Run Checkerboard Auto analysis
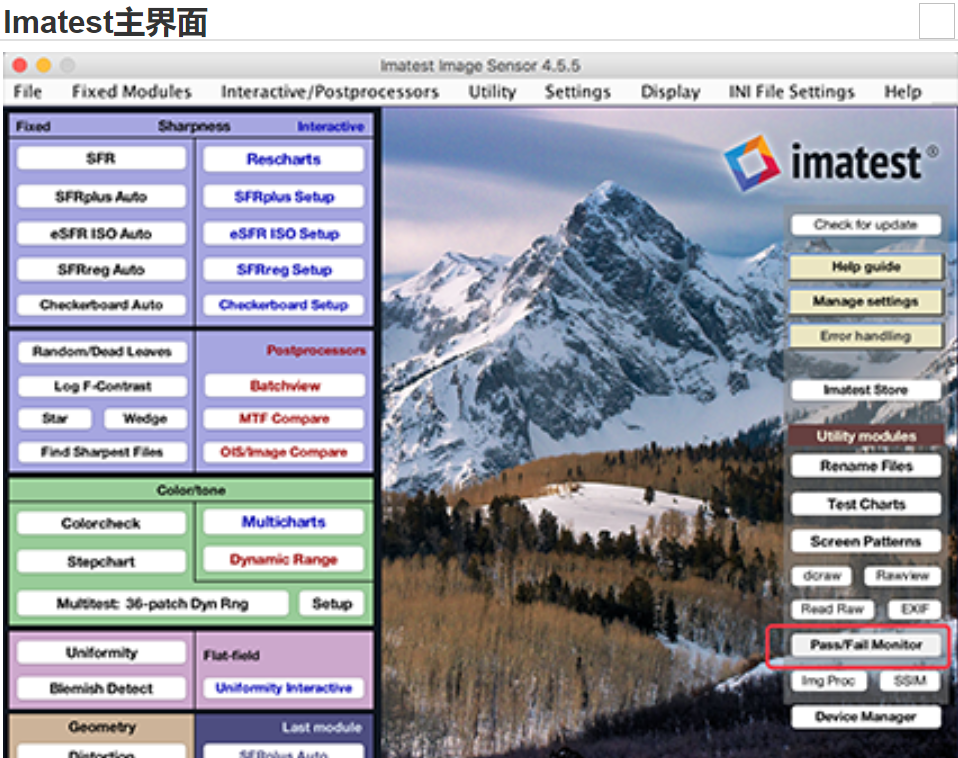The width and height of the screenshot is (958, 758). pyautogui.click(x=100, y=305)
